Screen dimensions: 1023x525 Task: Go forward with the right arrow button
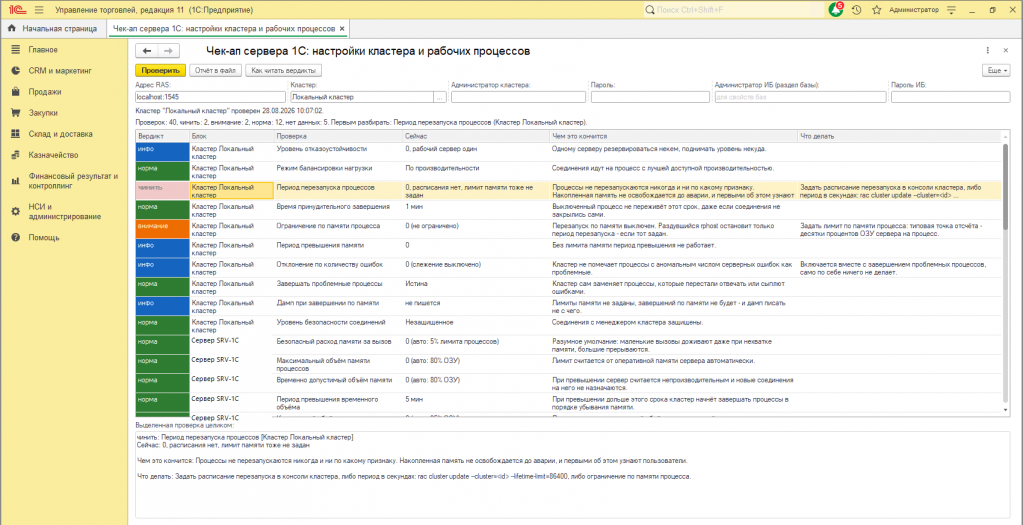pyautogui.click(x=168, y=51)
